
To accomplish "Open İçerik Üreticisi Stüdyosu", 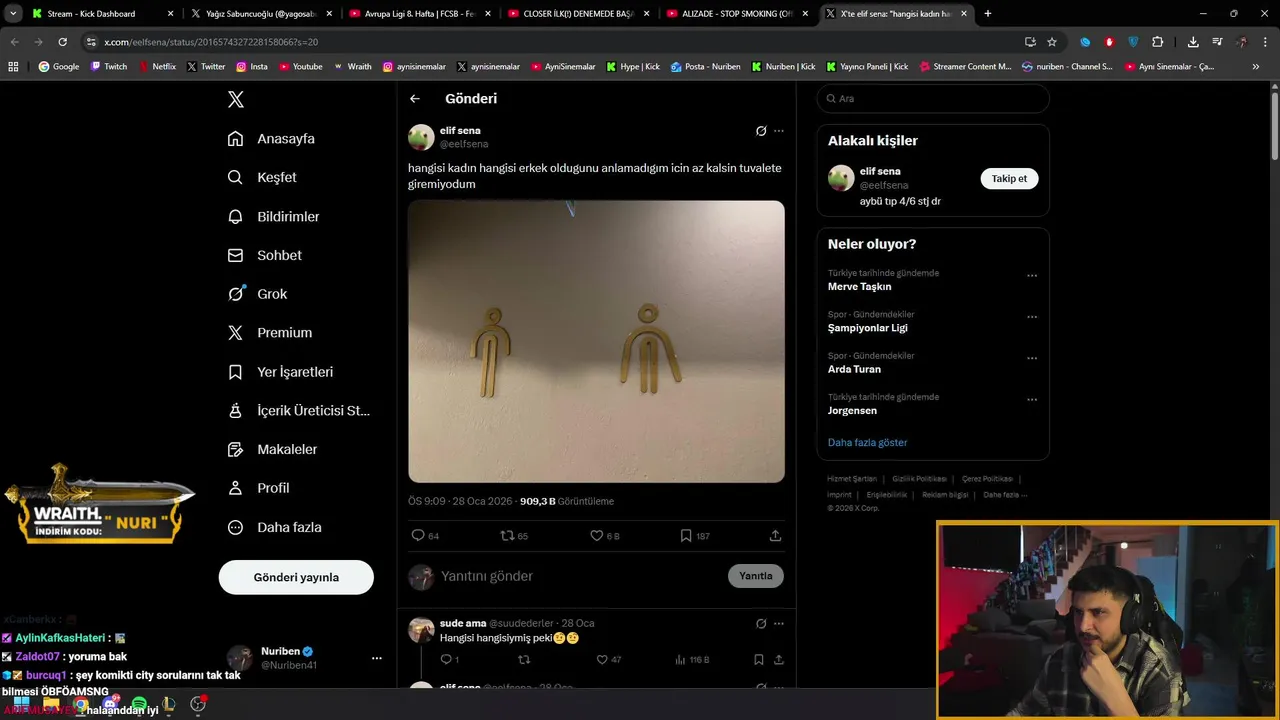I will pyautogui.click(x=298, y=410).
